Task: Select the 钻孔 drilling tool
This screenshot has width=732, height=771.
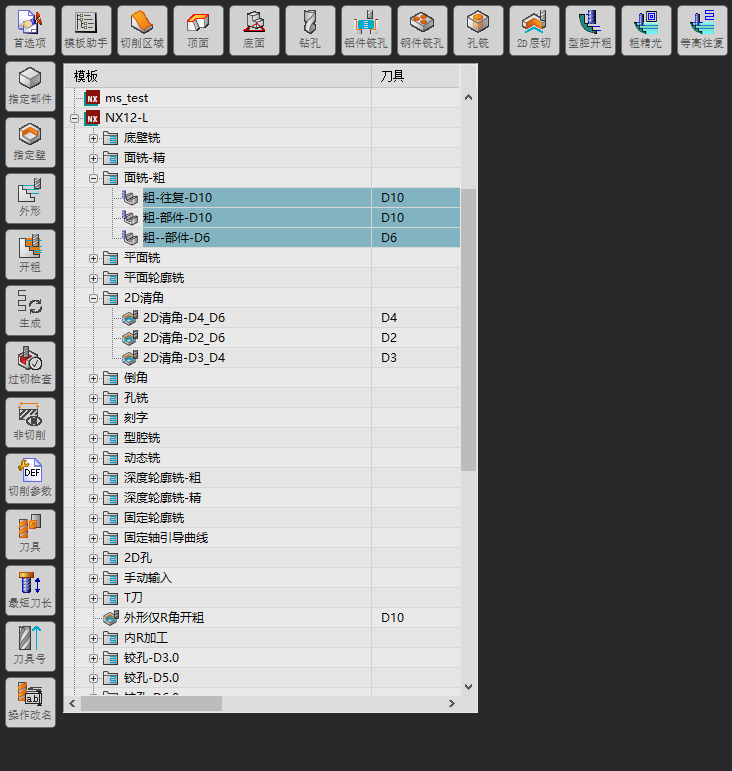Action: tap(310, 30)
